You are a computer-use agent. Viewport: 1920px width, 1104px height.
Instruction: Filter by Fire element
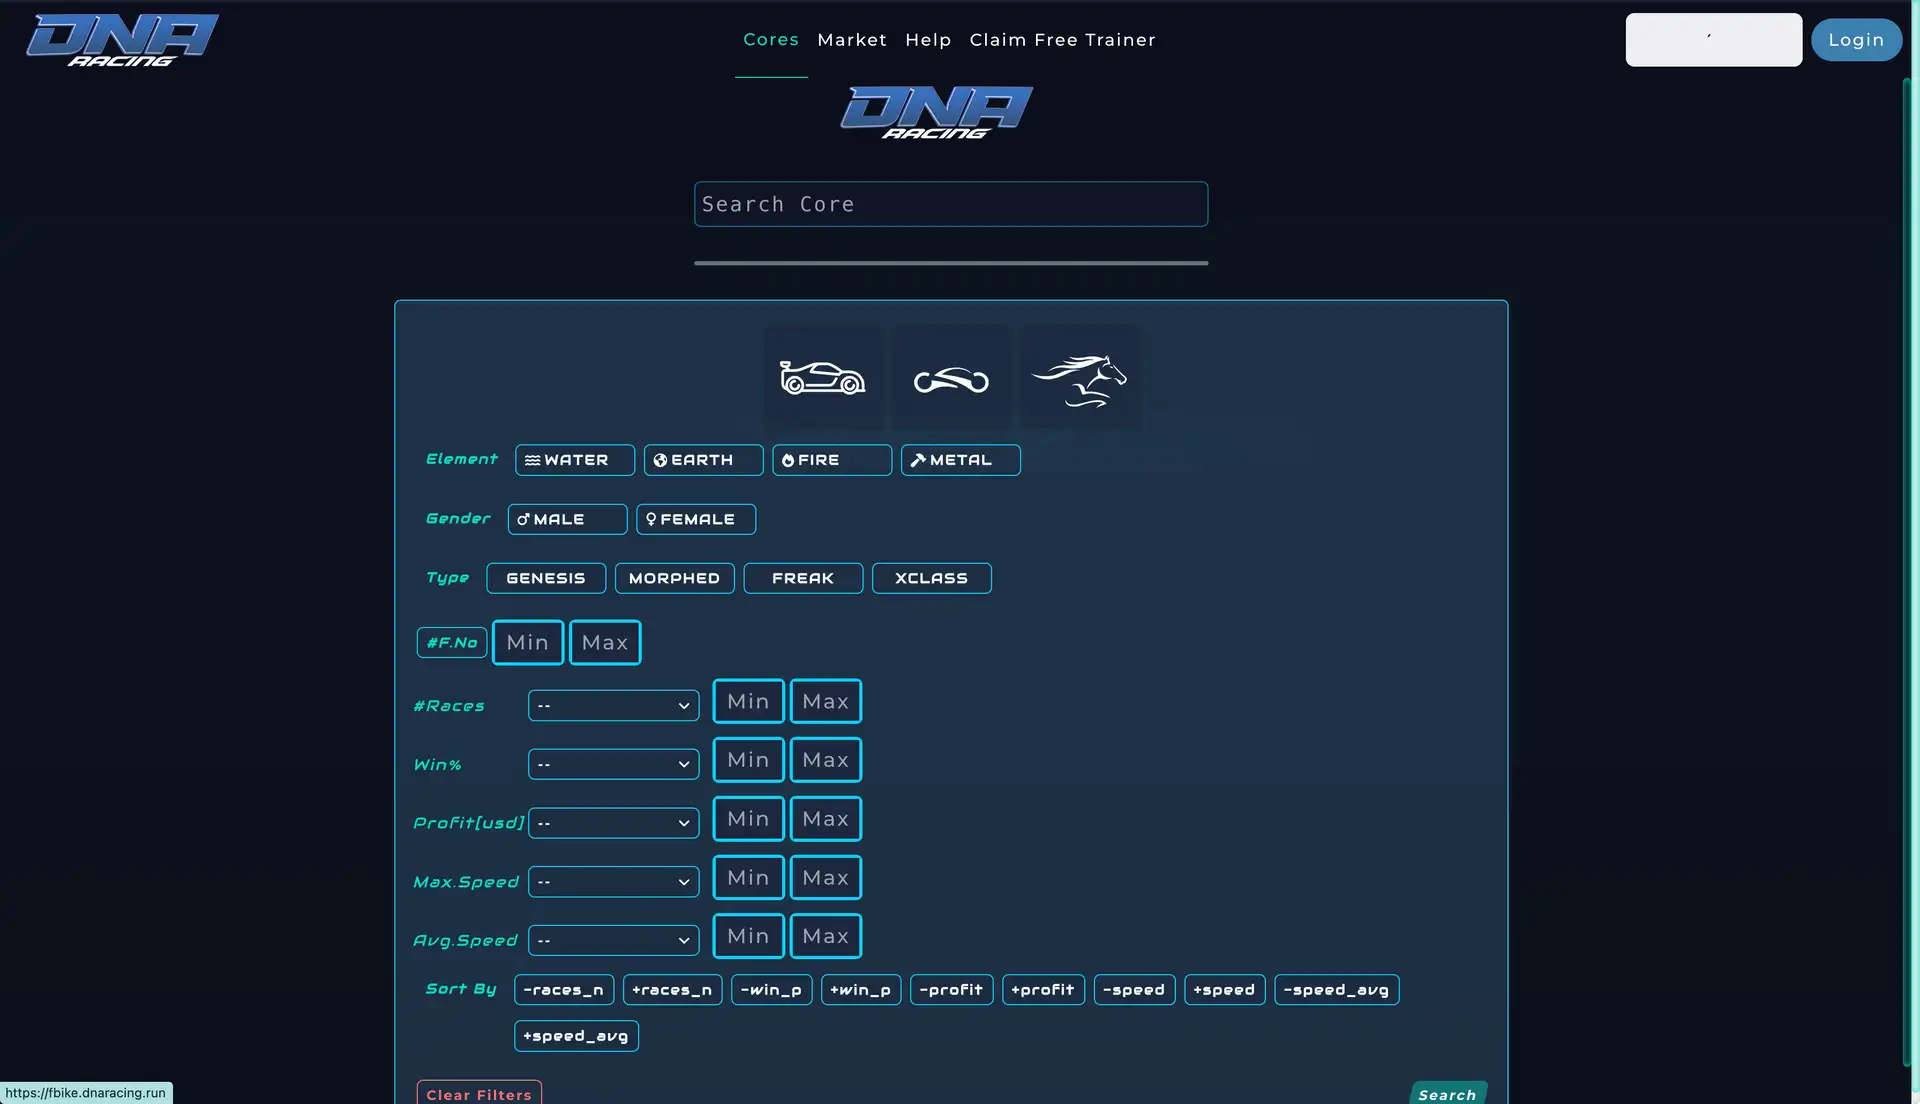pos(831,460)
